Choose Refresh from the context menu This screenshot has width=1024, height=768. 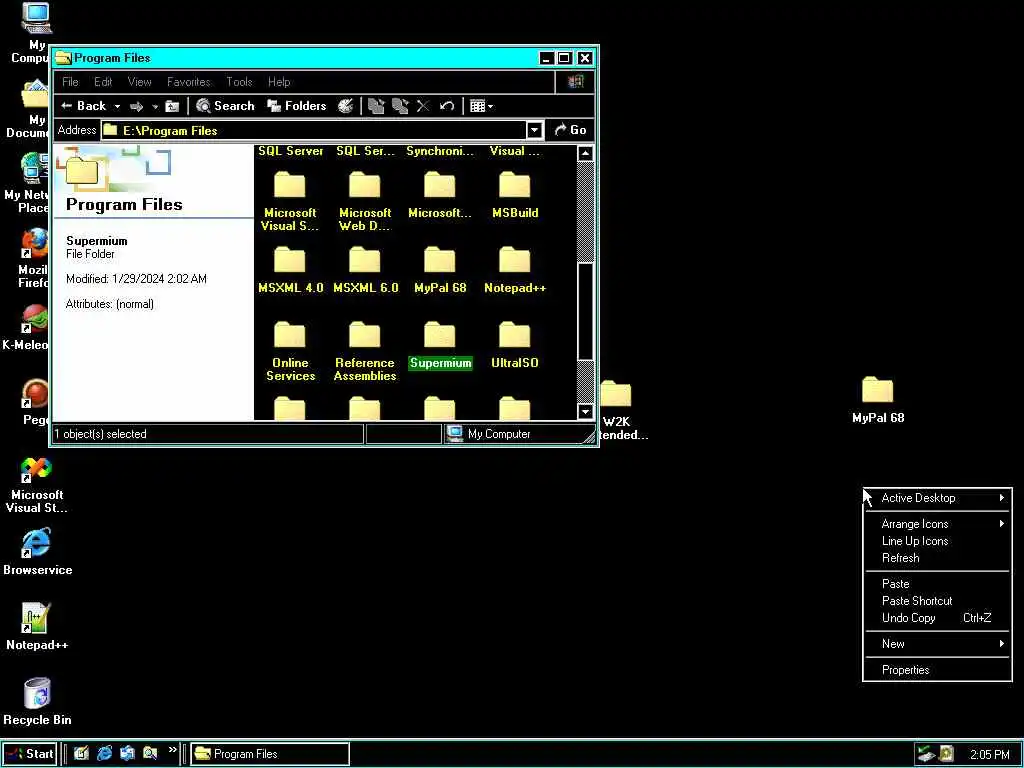pos(937,558)
